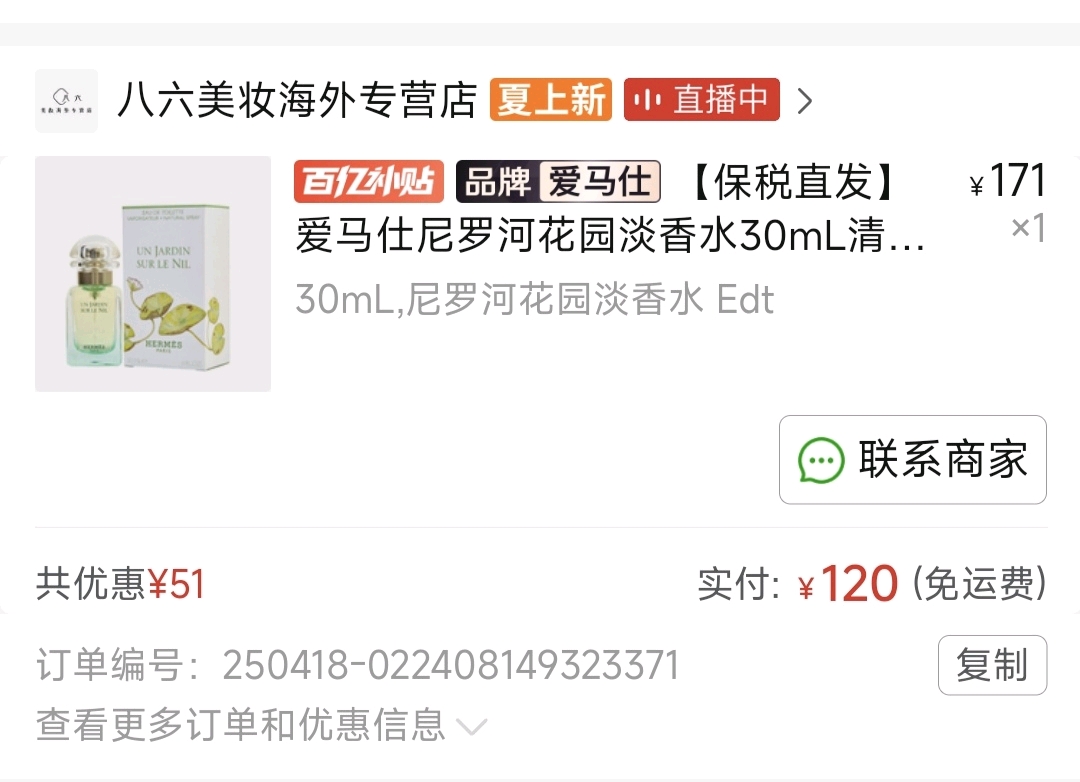Click the 联系商家 button
The image size is (1080, 782).
tap(913, 460)
